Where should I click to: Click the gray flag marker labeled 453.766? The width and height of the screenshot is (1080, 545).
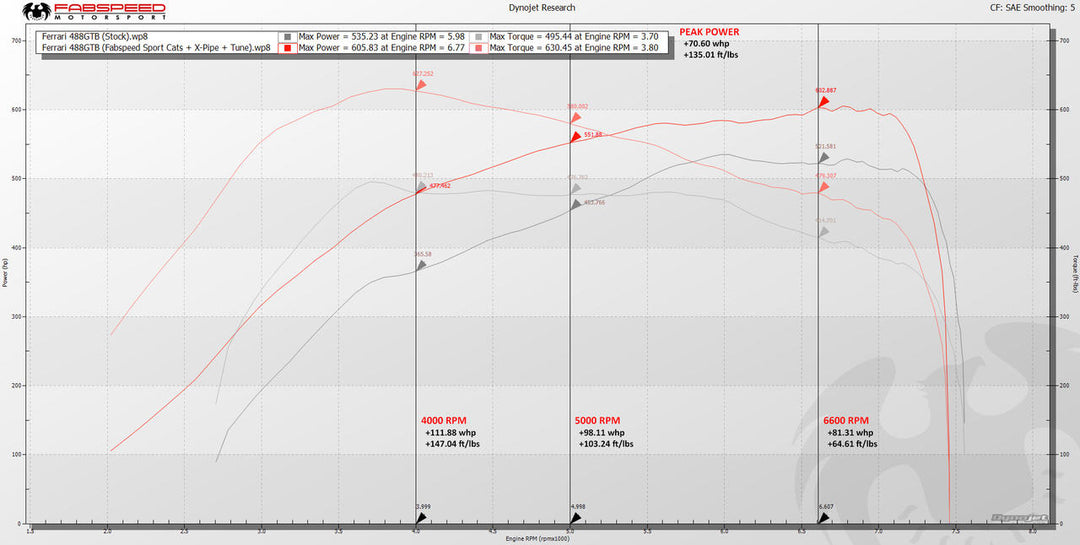coord(575,205)
